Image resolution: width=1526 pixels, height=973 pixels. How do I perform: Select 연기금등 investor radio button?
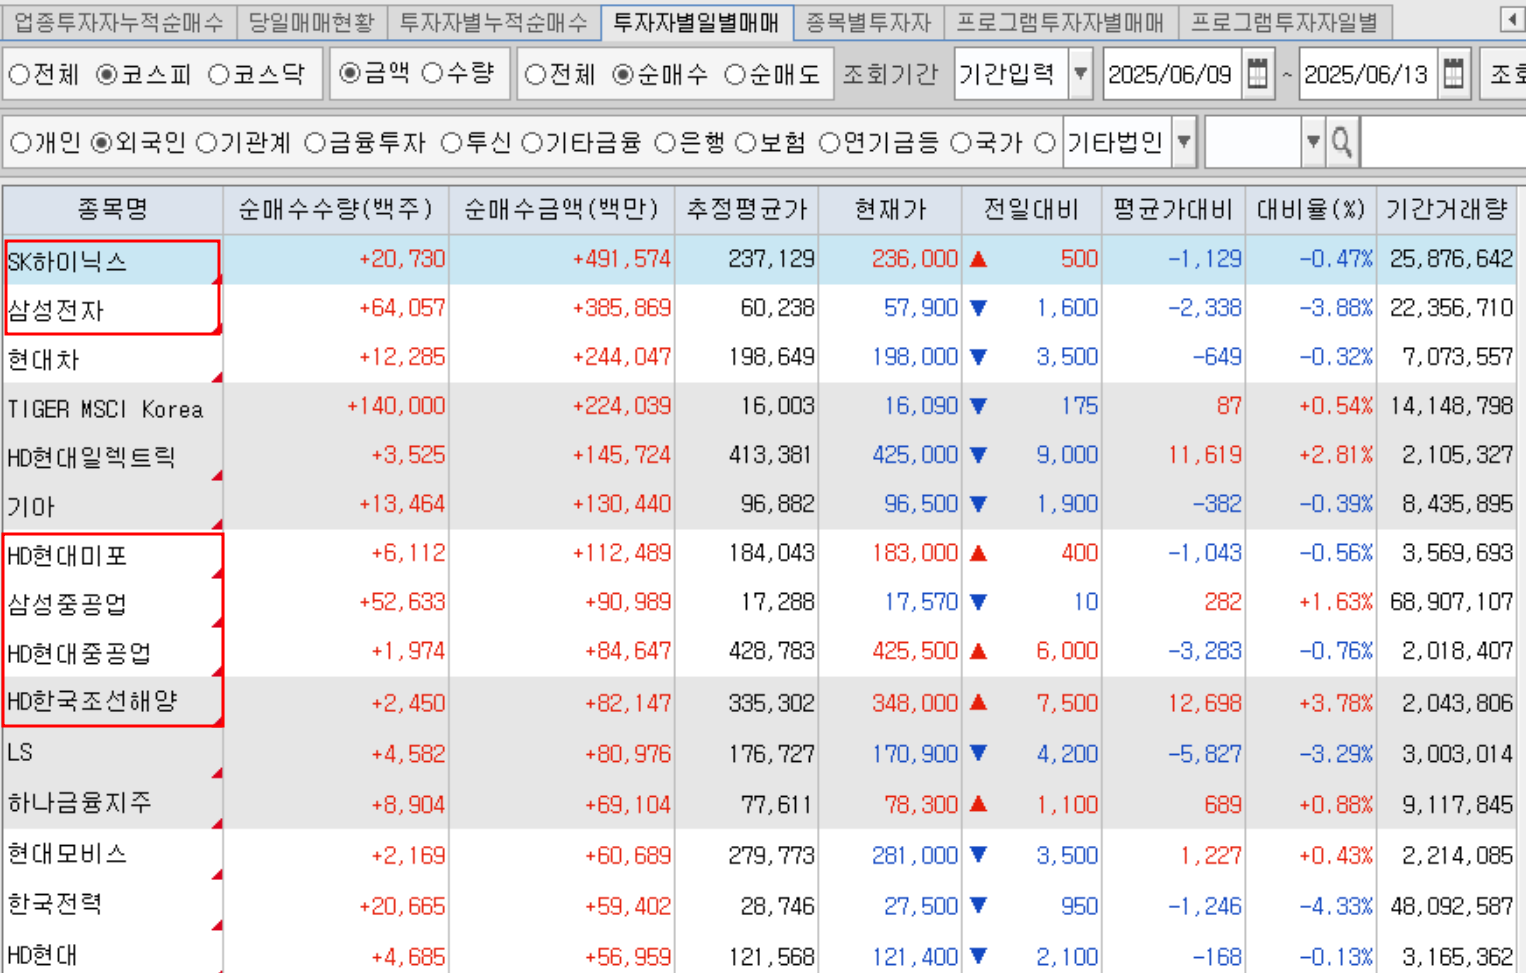pyautogui.click(x=829, y=144)
